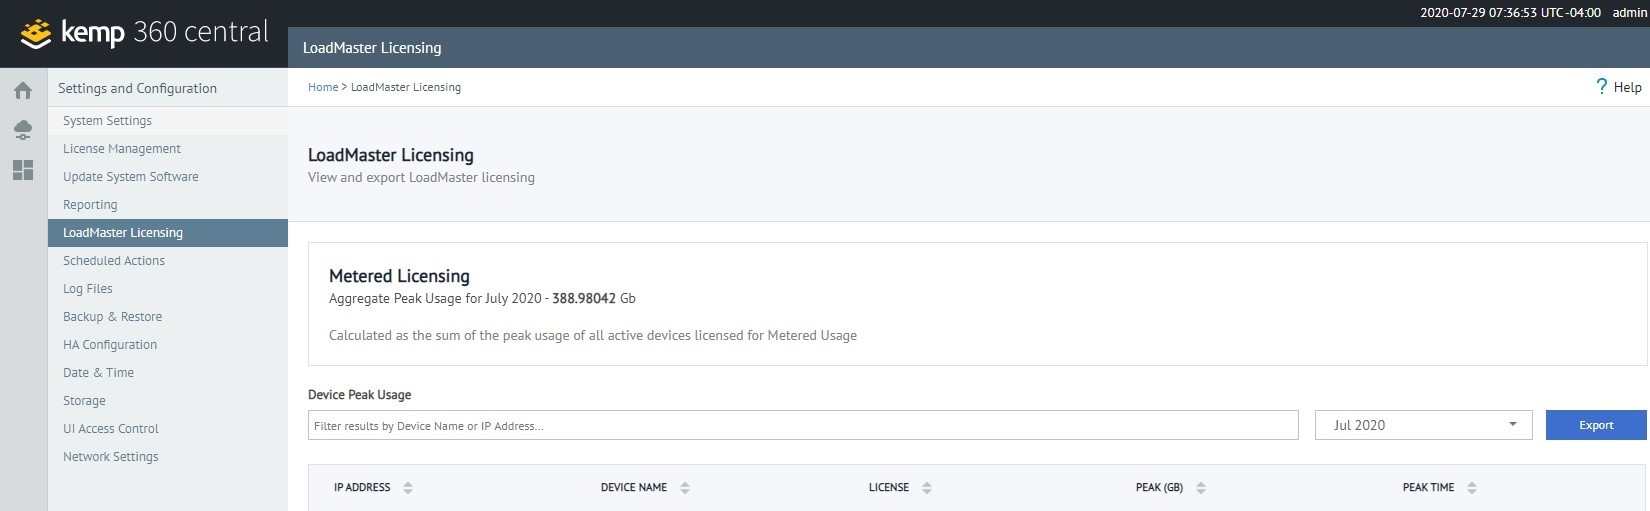Click the LoadMaster Licensing breadcrumb text
Image resolution: width=1650 pixels, height=511 pixels.
coord(406,87)
